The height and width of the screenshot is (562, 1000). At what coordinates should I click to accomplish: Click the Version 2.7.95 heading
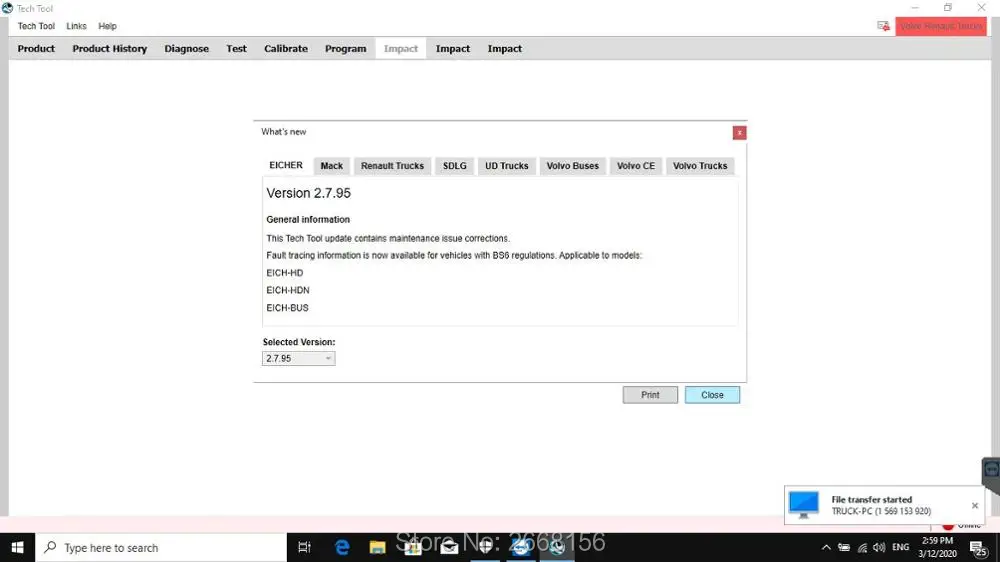click(x=309, y=193)
